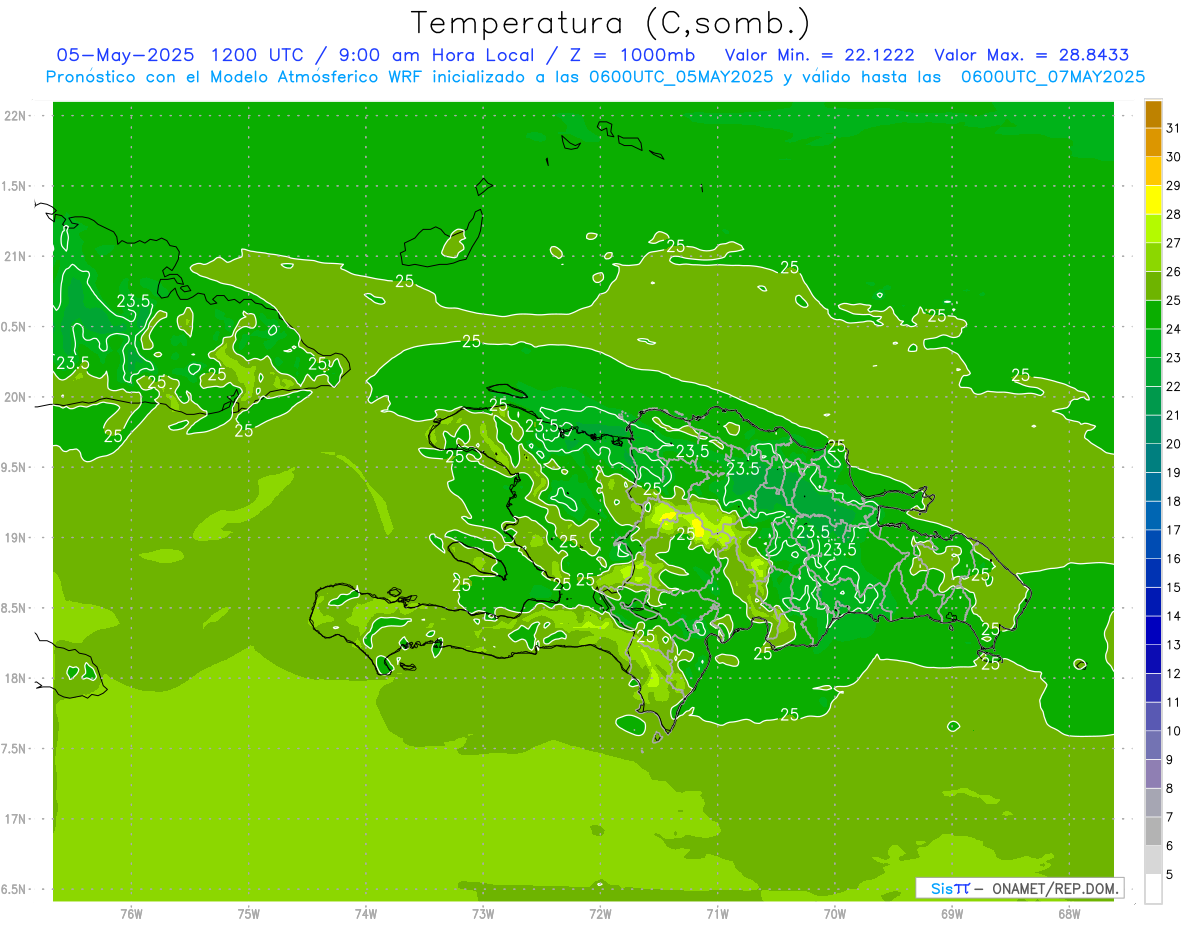Click color scale value "7"
The width and height of the screenshot is (1200, 927).
pos(1170,817)
